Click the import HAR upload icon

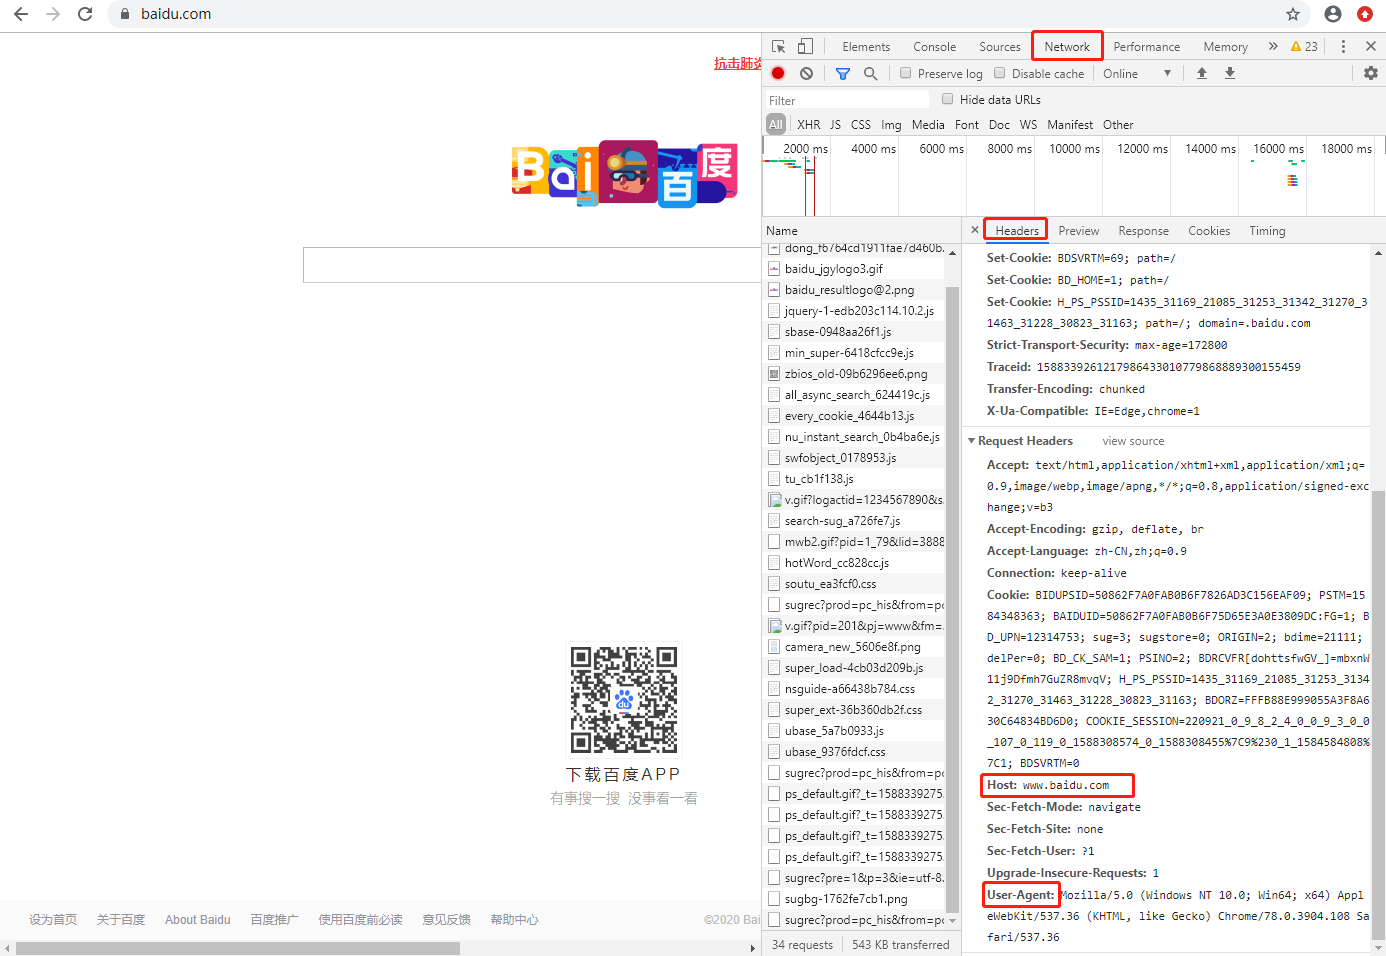1202,73
